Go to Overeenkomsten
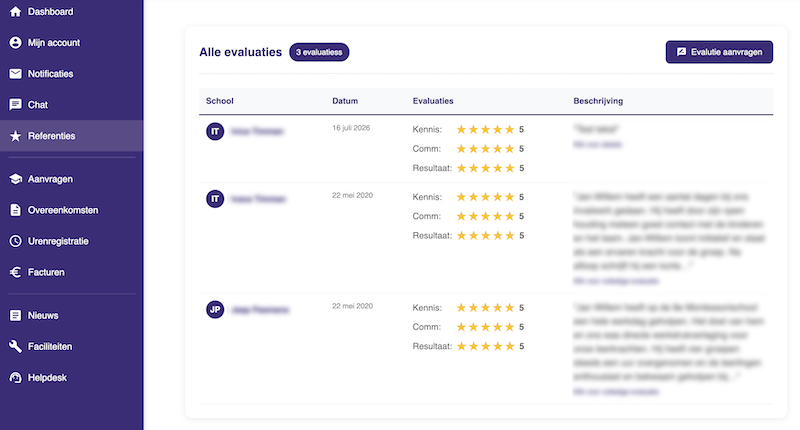 tap(71, 210)
